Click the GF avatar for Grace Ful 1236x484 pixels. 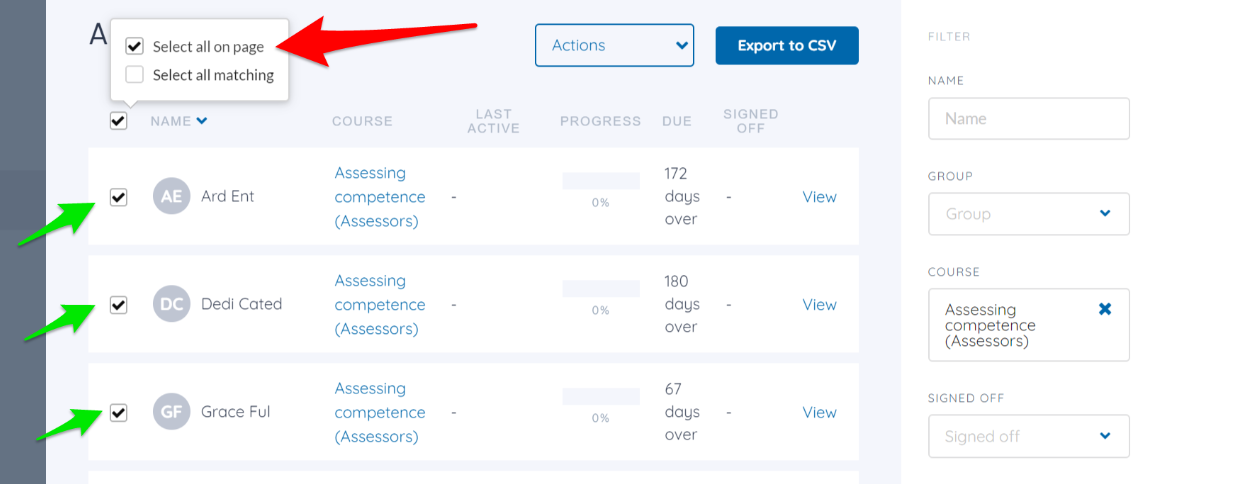tap(171, 412)
